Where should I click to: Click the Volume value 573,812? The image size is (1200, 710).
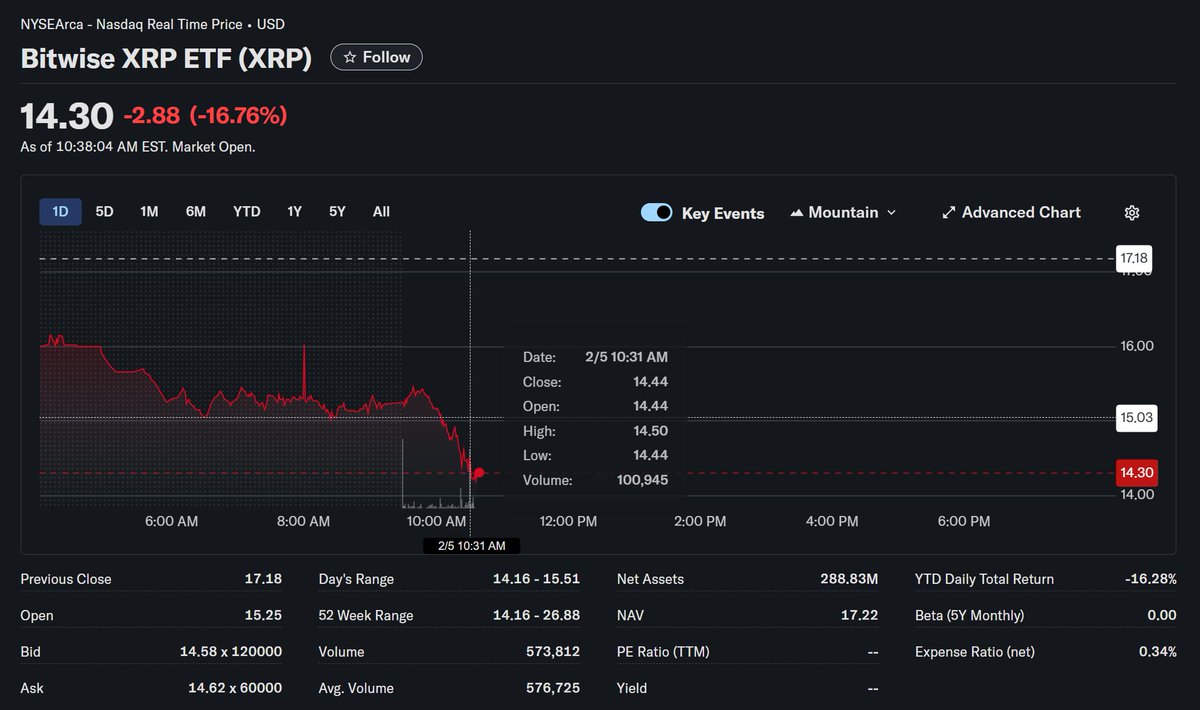553,652
